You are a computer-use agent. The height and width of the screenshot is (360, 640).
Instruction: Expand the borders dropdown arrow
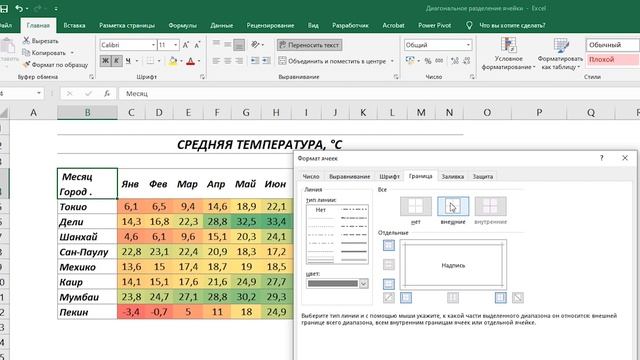click(159, 61)
